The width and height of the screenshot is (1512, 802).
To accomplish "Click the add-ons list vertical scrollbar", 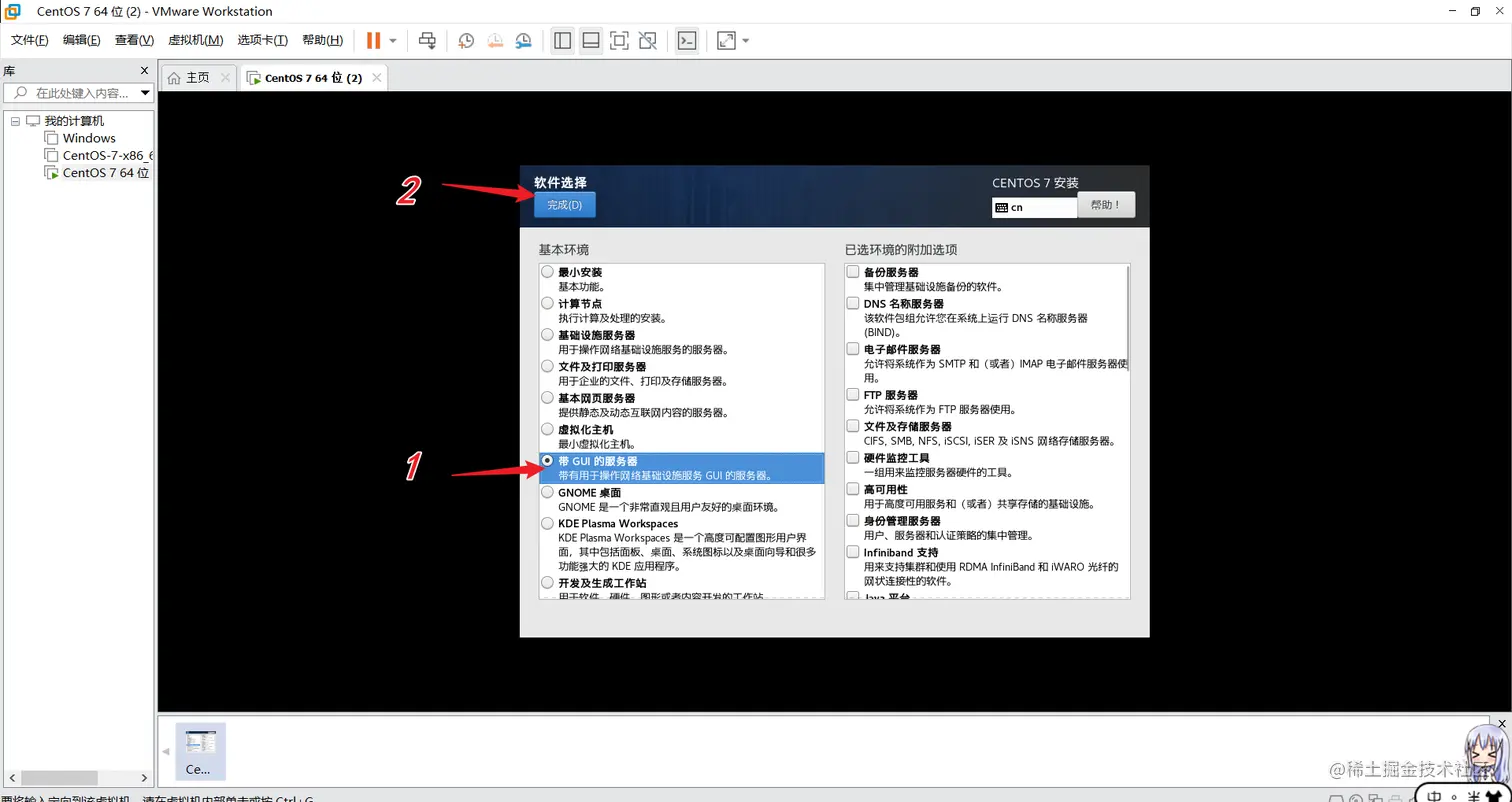I will click(1128, 320).
